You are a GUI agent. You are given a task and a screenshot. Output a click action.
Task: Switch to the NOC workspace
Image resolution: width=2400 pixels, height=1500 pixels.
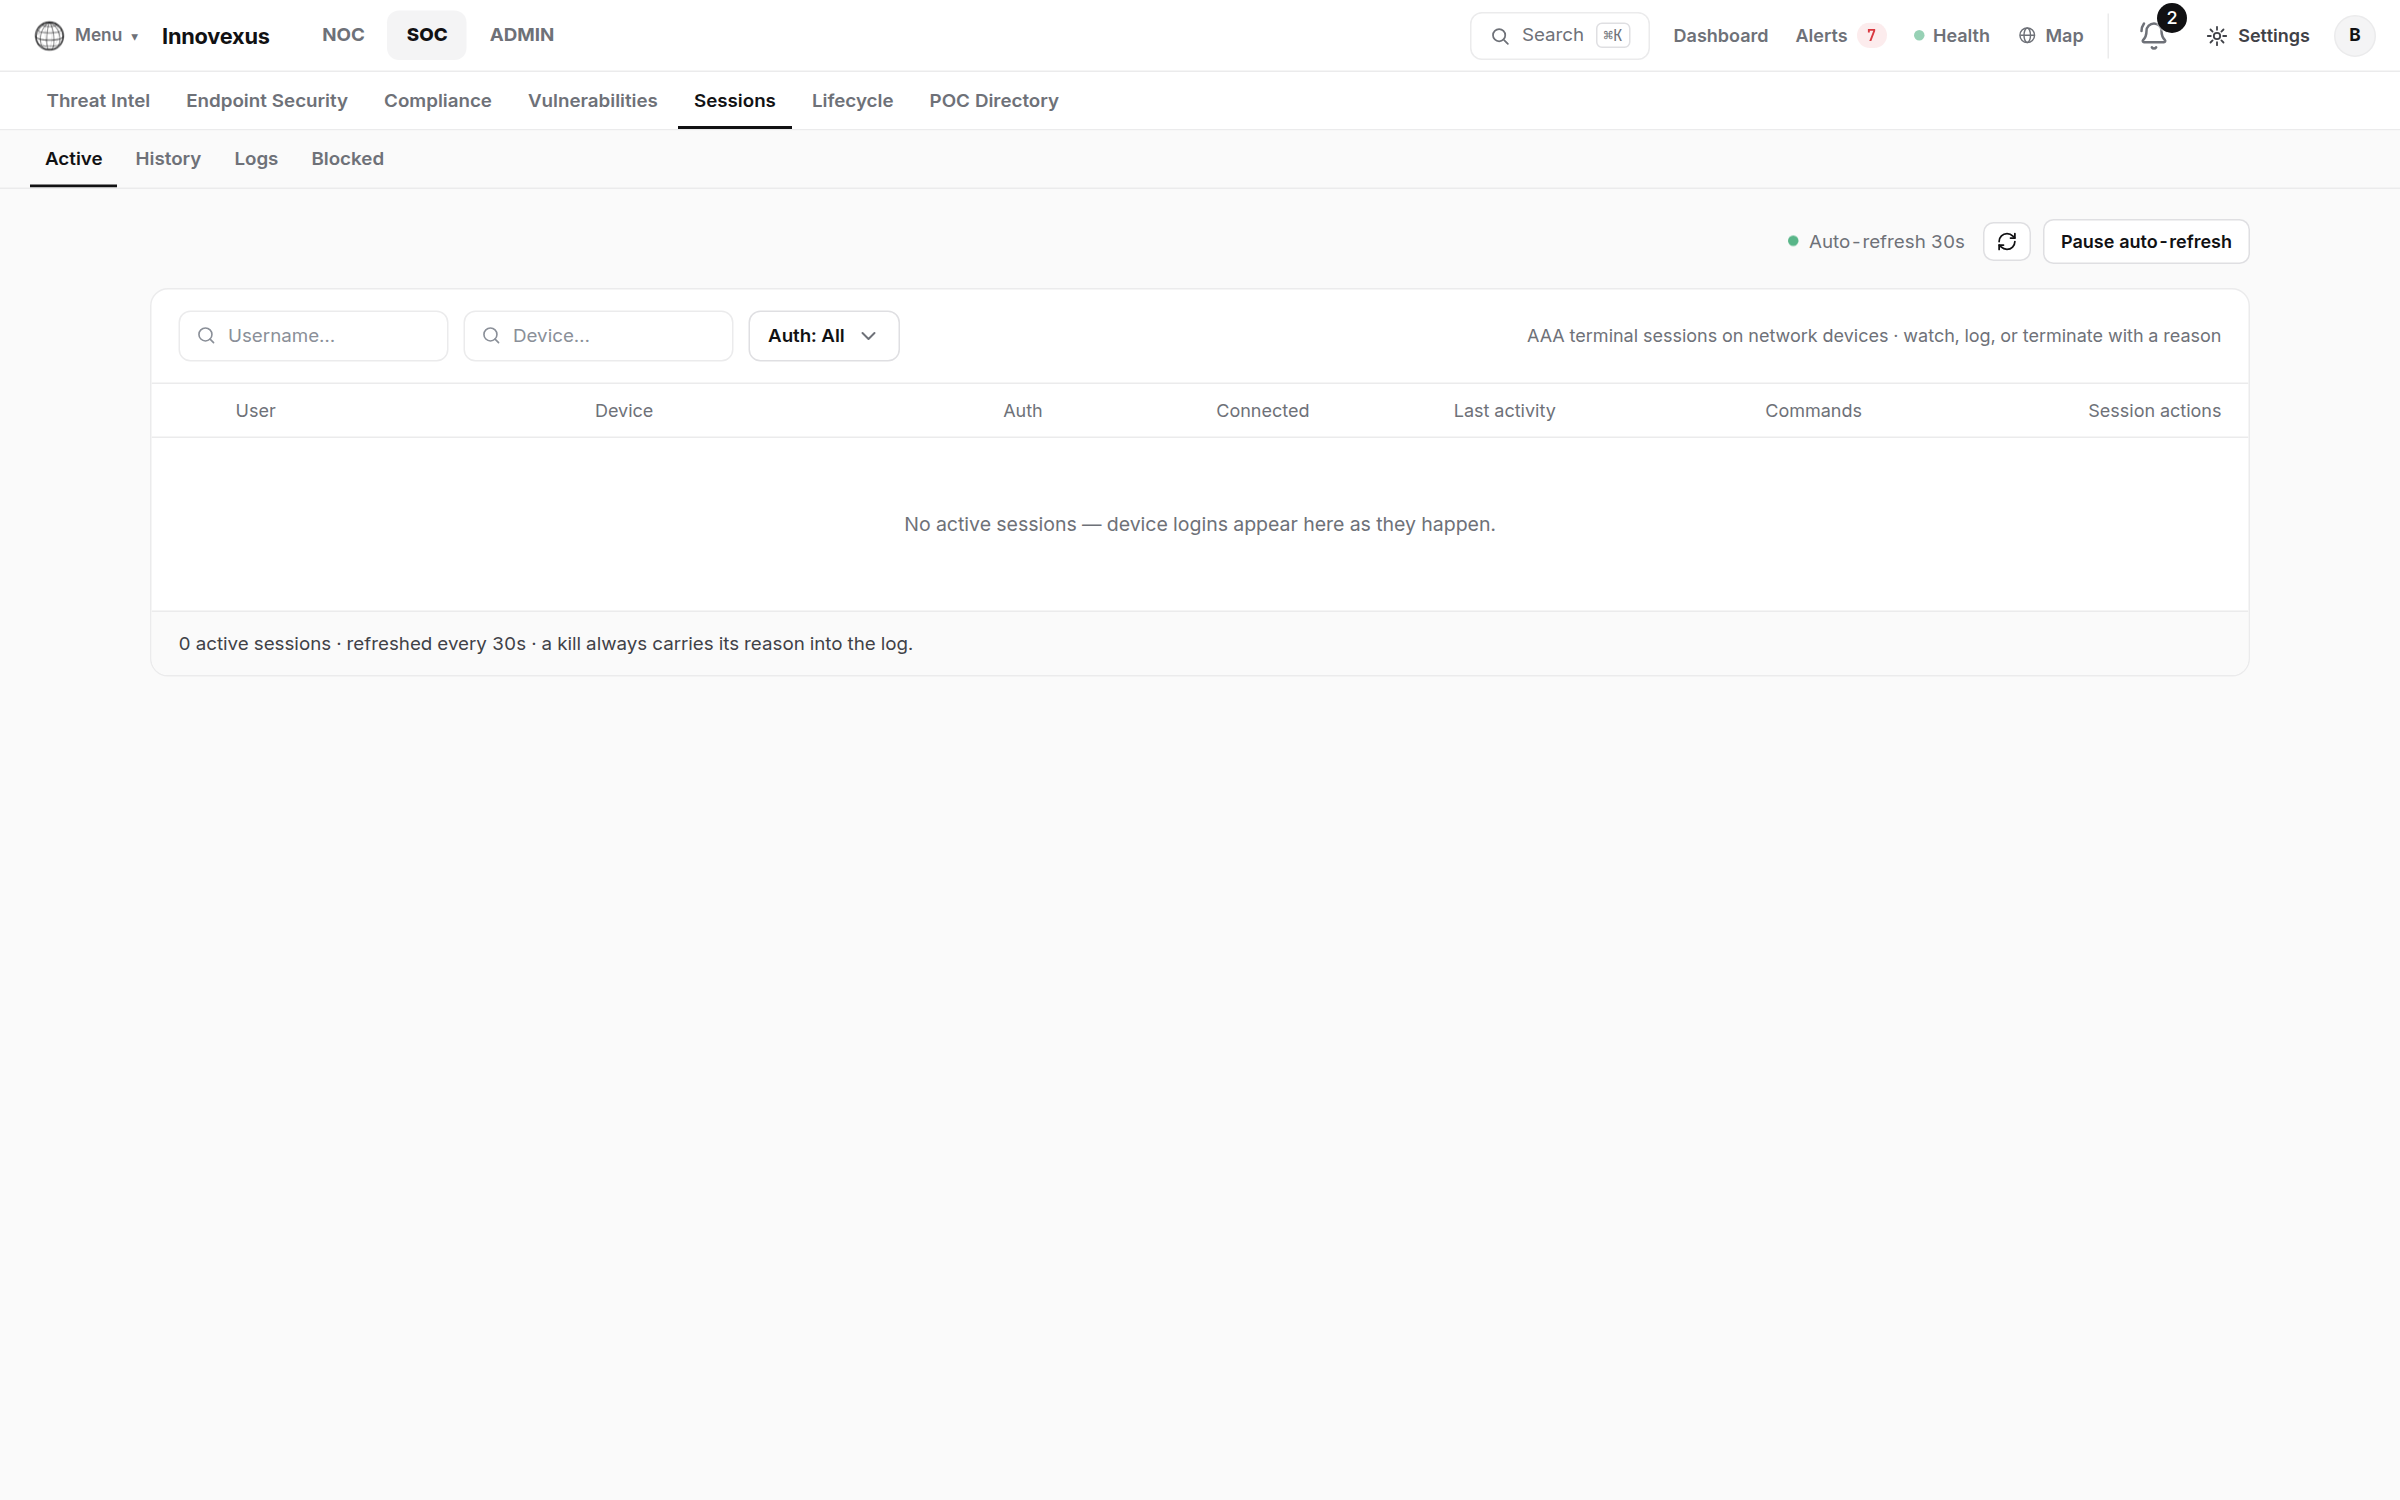pyautogui.click(x=343, y=35)
